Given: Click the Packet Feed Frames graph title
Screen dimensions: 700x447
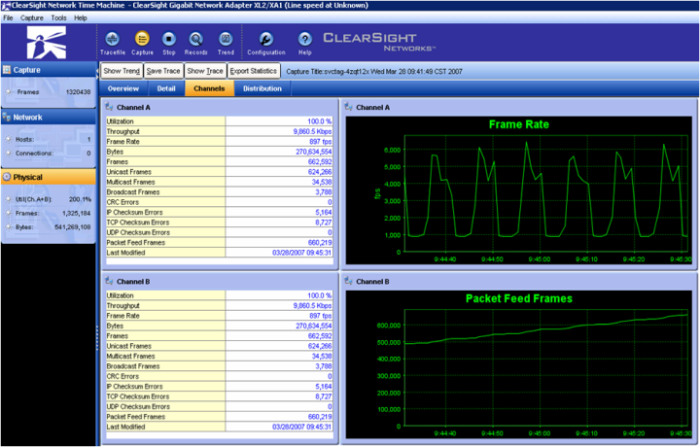Looking at the screenshot, I should [x=519, y=298].
